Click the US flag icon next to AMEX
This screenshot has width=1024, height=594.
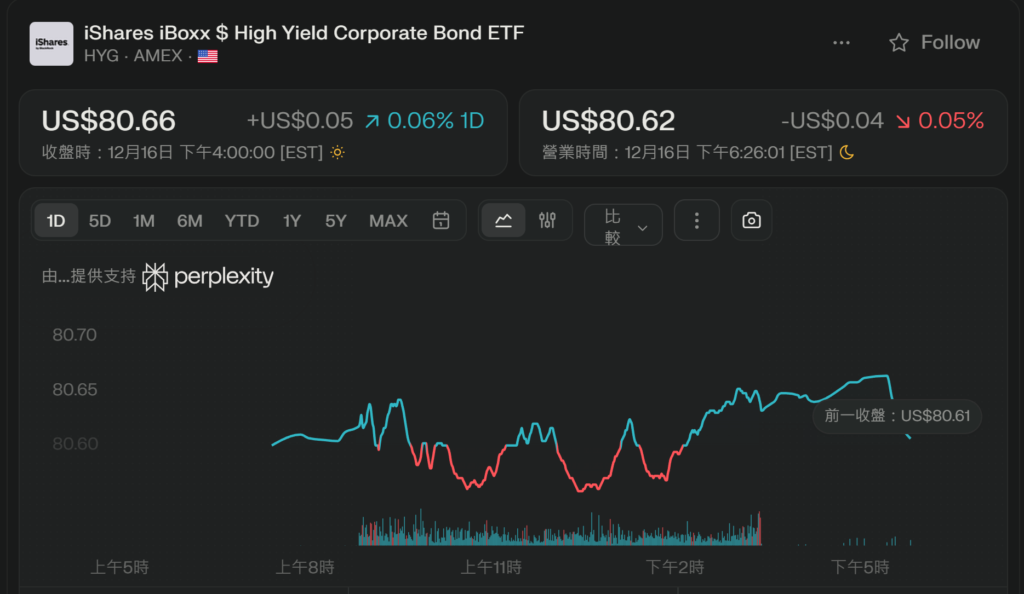207,57
